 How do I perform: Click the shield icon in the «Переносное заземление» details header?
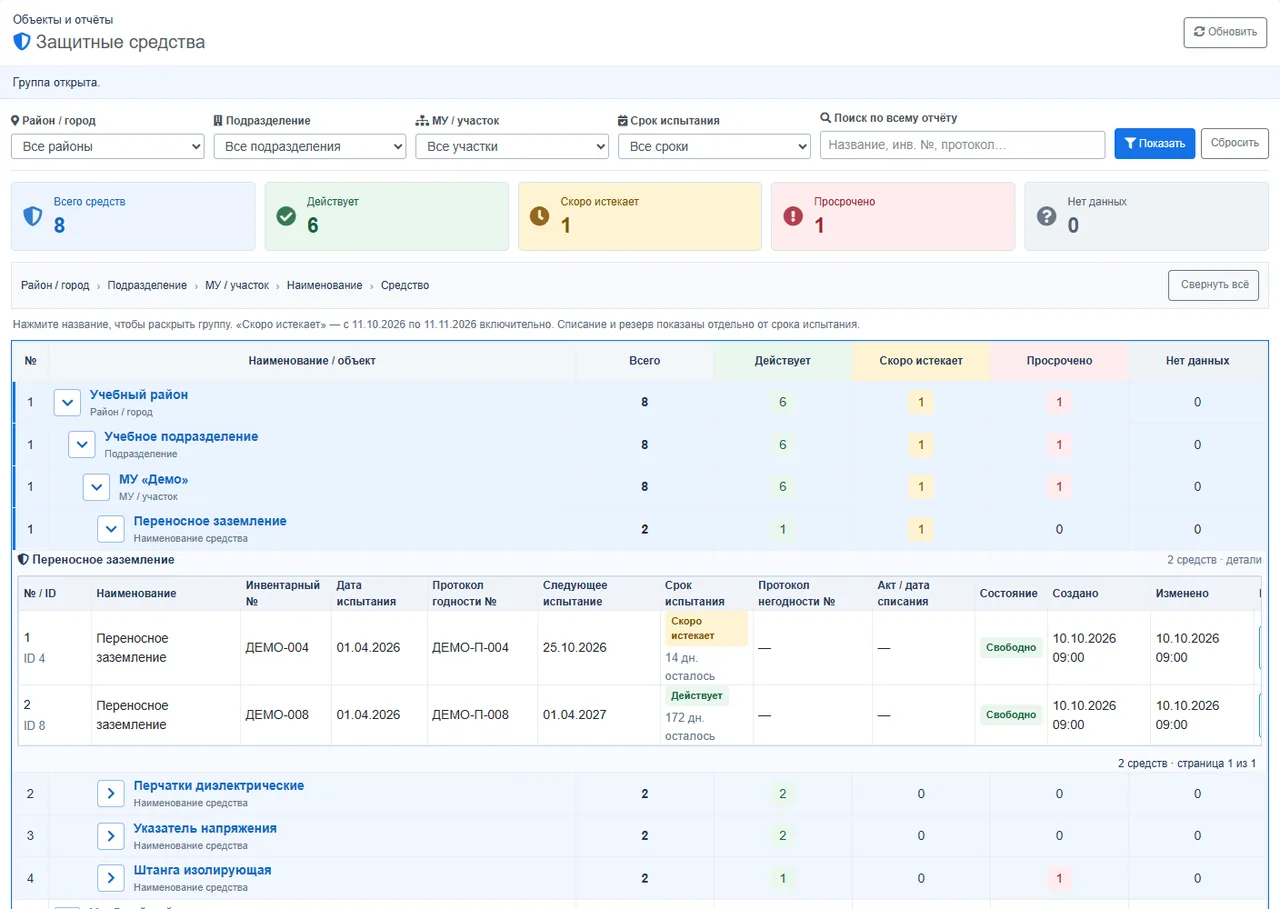tap(23, 560)
